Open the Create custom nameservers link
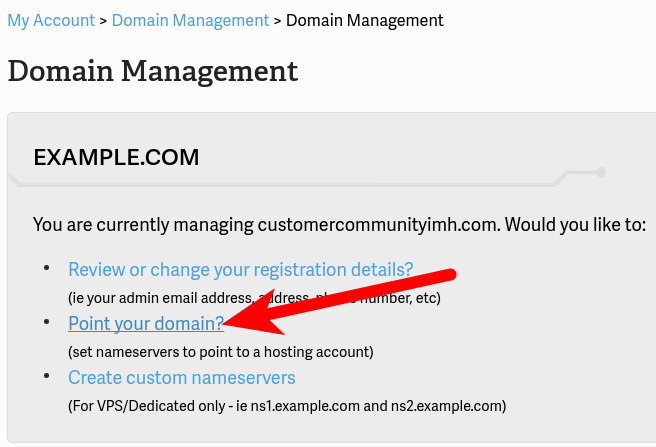 [x=182, y=377]
